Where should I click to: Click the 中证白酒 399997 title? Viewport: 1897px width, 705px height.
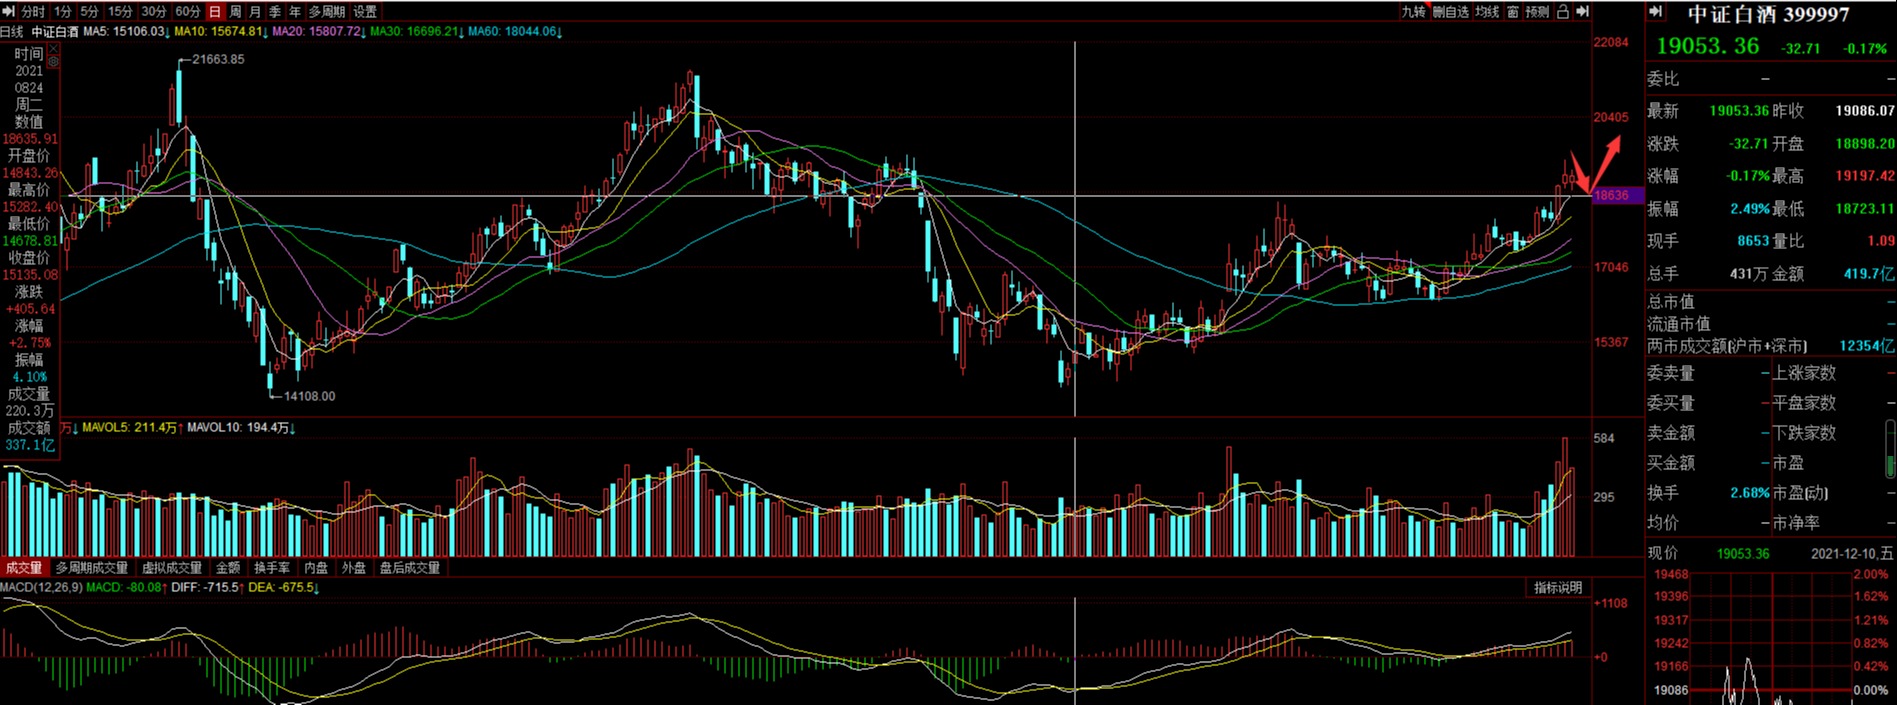pos(1768,14)
